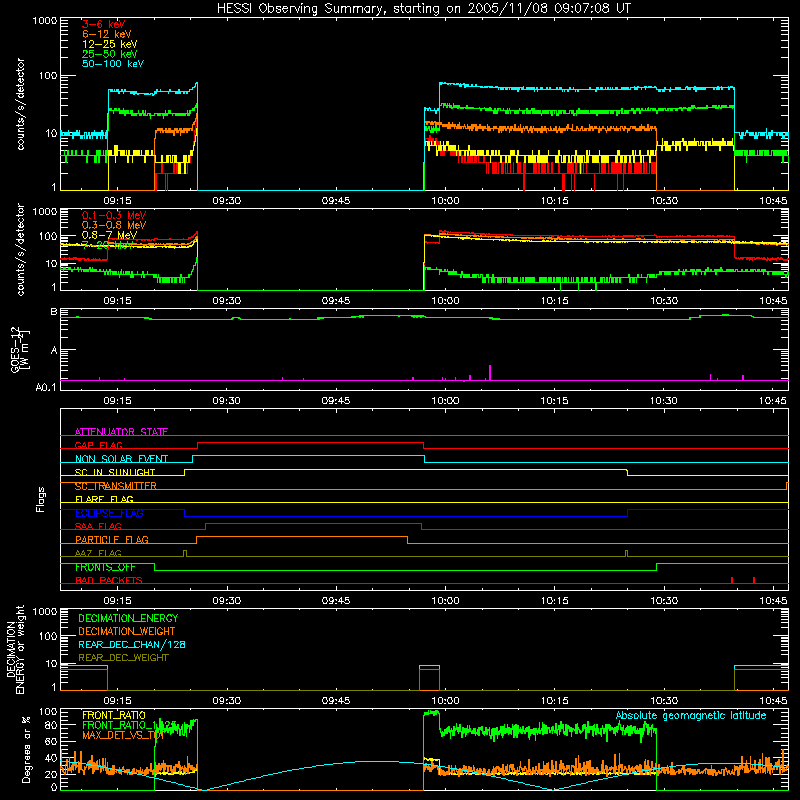Click the REAR_DEC_CHAN/128 legend label
Viewport: 800px width, 800px height.
click(x=132, y=644)
